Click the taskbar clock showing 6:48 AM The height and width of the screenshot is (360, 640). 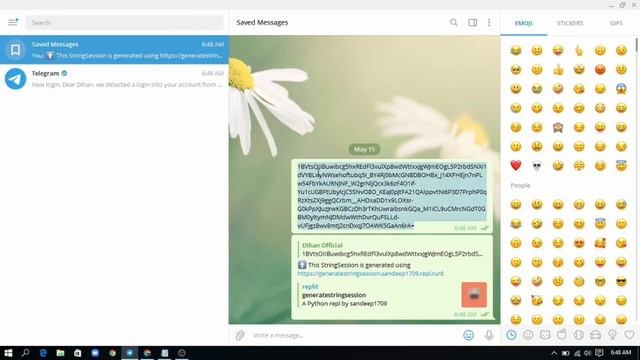(621, 353)
